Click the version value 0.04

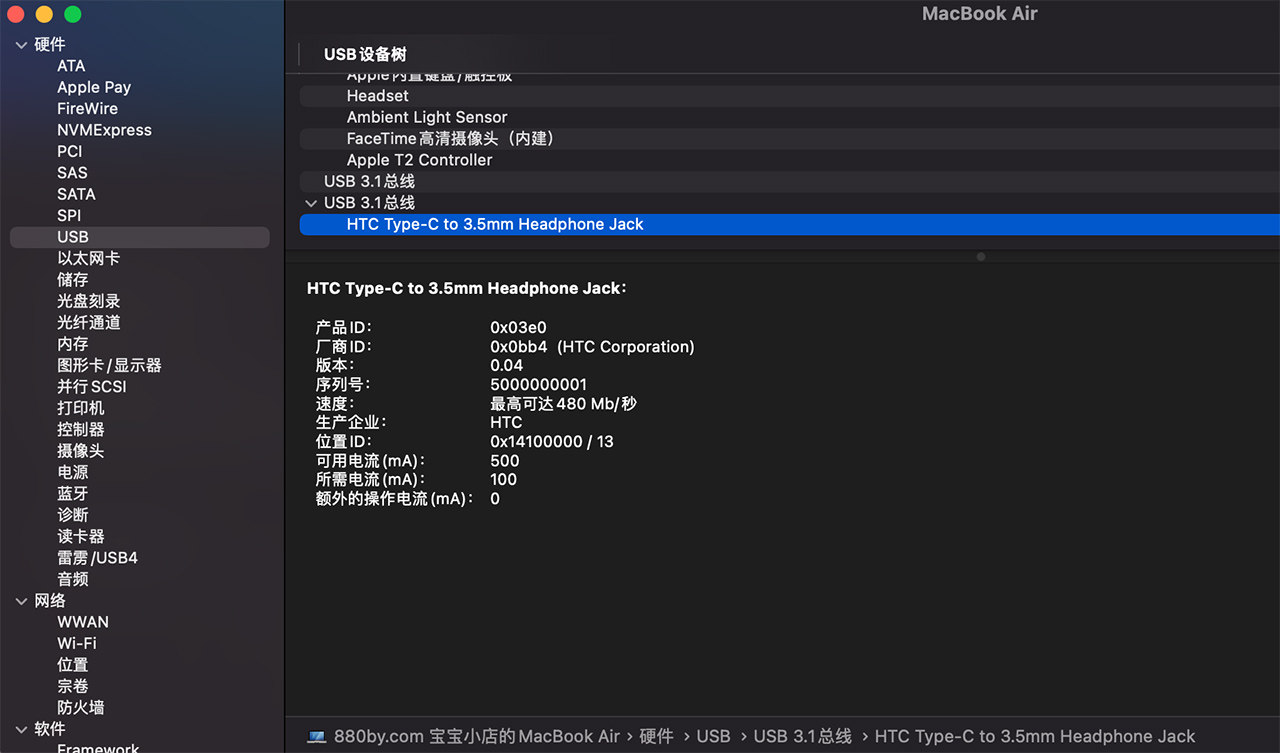pyautogui.click(x=507, y=366)
